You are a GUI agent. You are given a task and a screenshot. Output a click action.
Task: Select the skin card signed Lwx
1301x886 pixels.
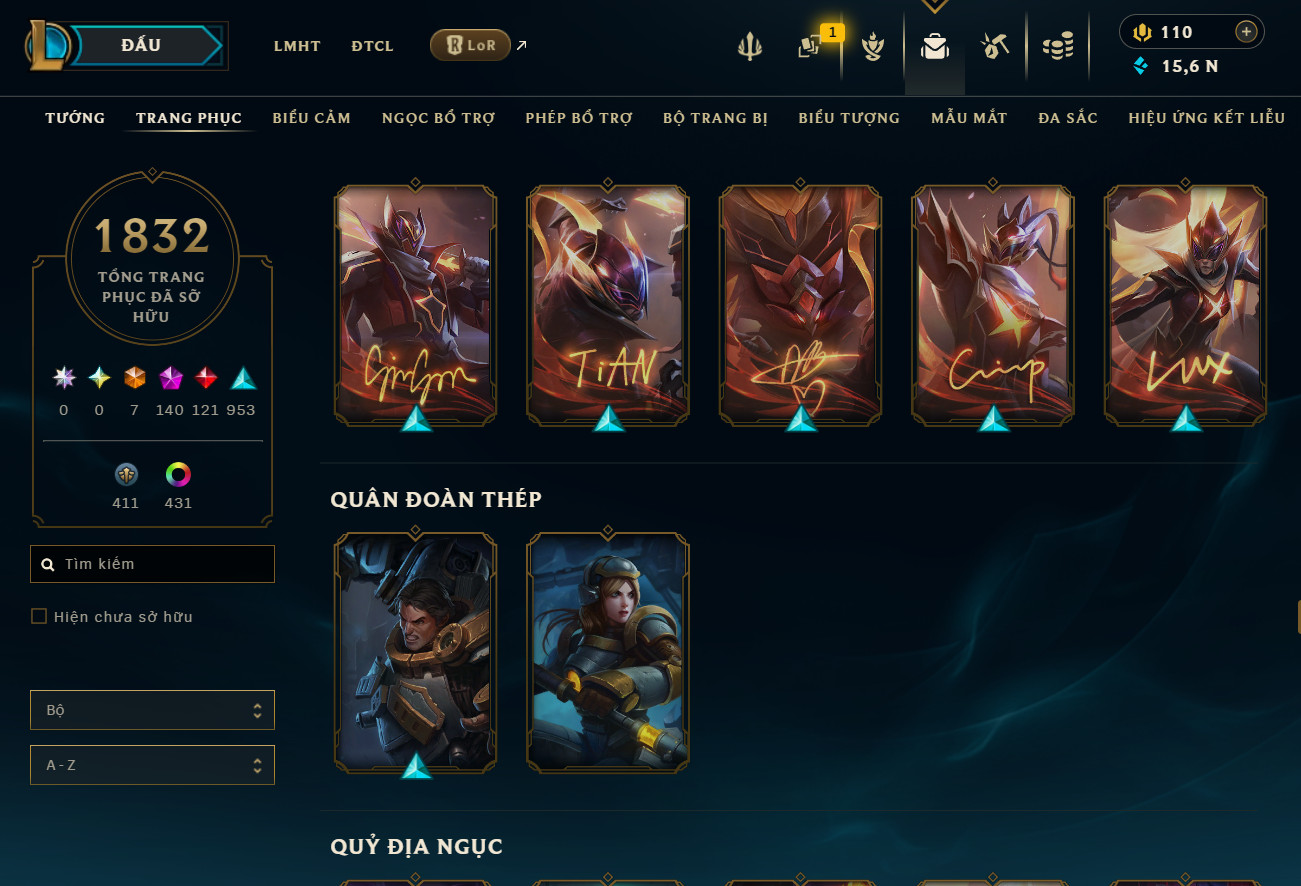1185,305
